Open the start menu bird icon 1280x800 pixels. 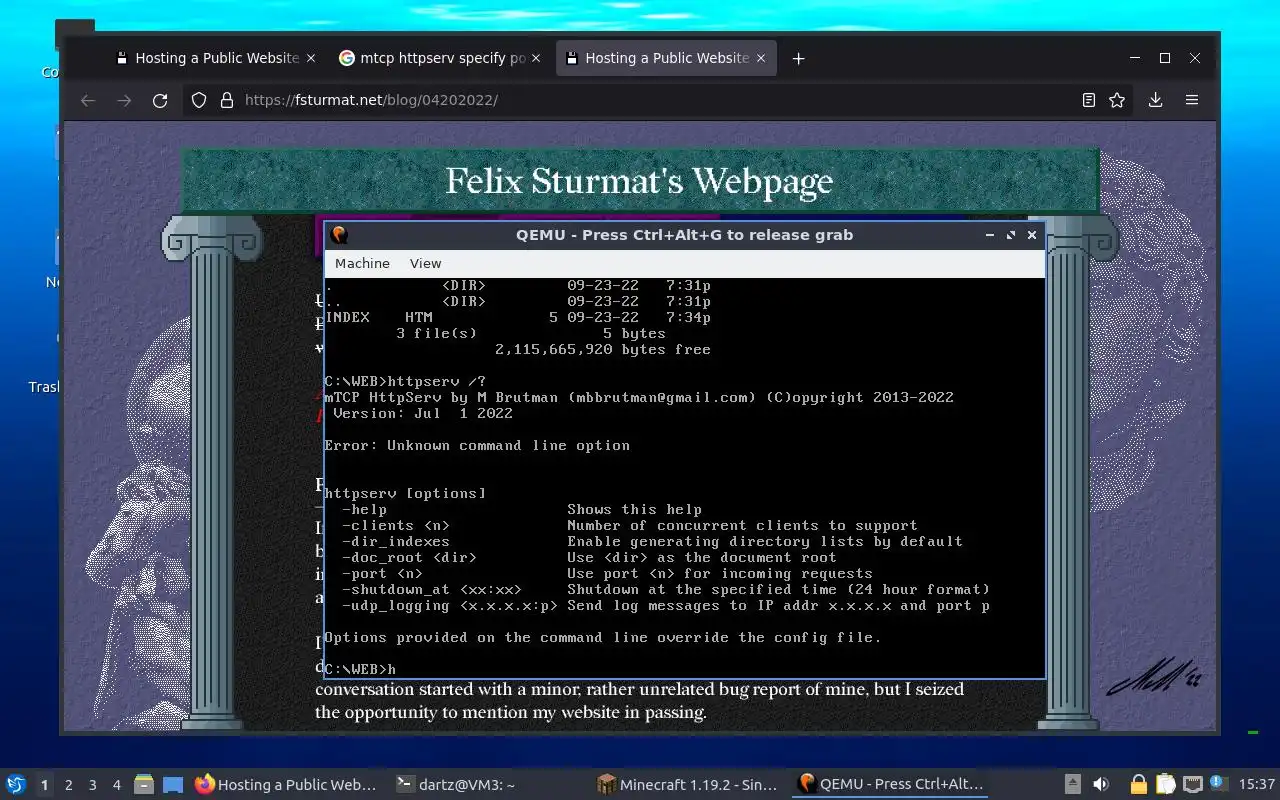[15, 785]
